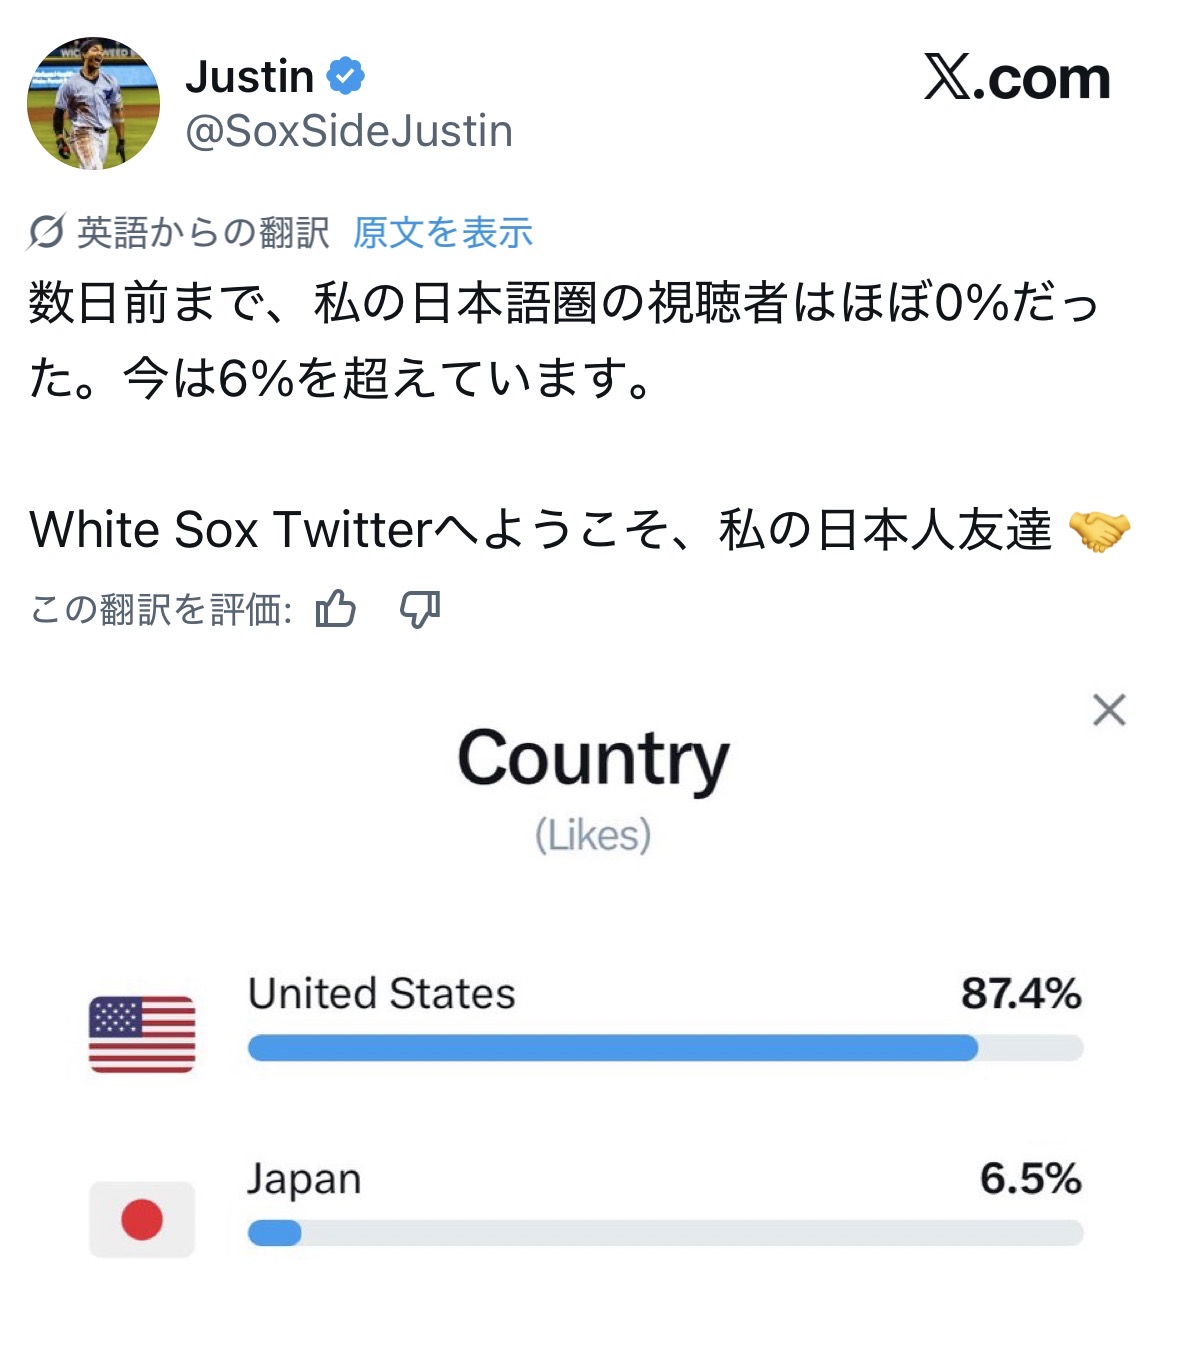The width and height of the screenshot is (1179, 1353).
Task: Click the blue verified badge
Action: pos(345,76)
